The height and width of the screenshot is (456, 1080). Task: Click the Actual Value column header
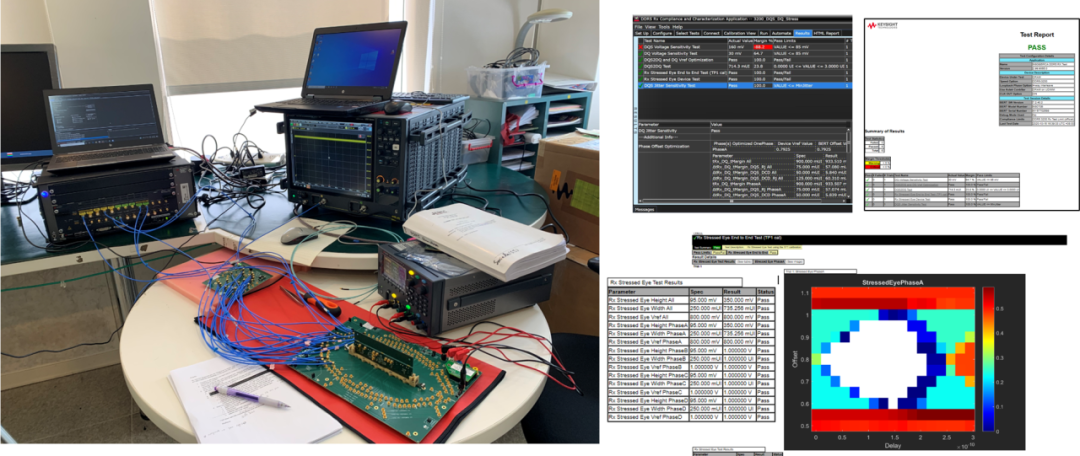[740, 41]
